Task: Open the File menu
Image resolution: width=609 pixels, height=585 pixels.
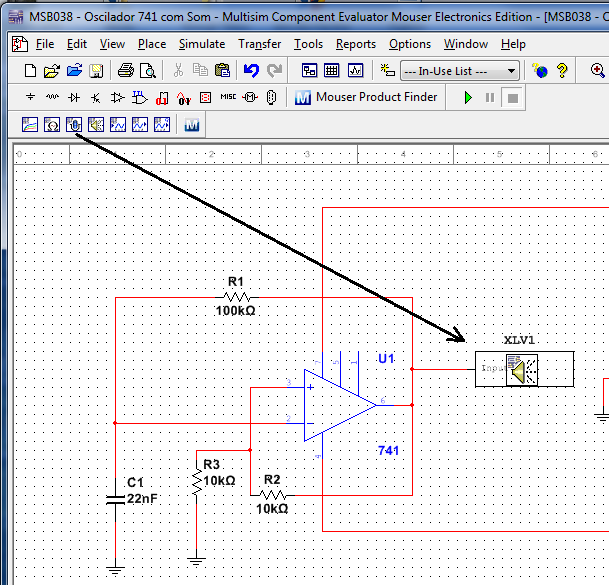Action: [45, 44]
